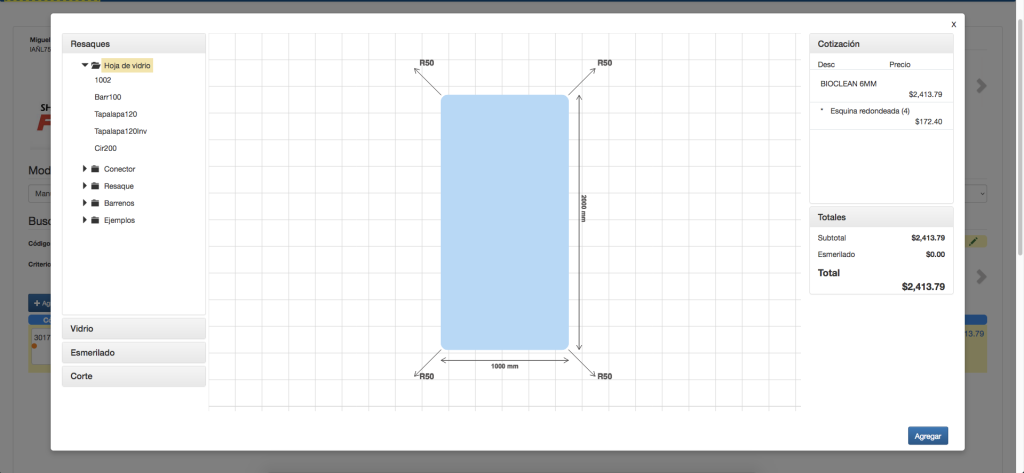The height and width of the screenshot is (473, 1024).
Task: Select the Cir200 template item
Action: tap(105, 148)
